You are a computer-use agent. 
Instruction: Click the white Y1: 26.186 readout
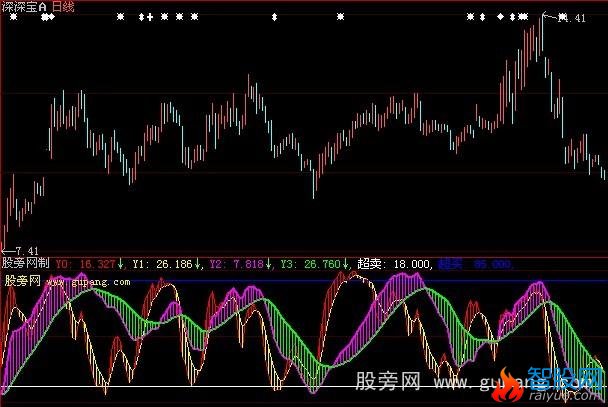point(162,264)
